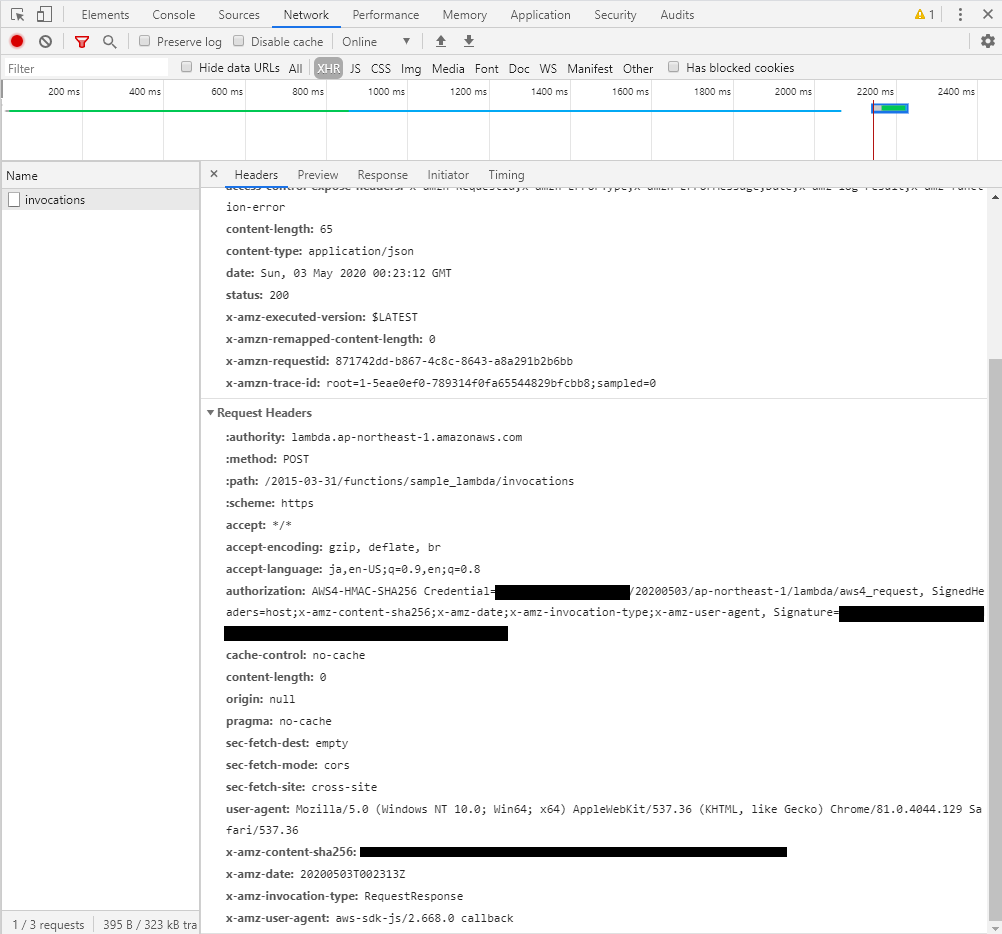Focus the Filter text input
This screenshot has width=1002, height=934.
86,68
